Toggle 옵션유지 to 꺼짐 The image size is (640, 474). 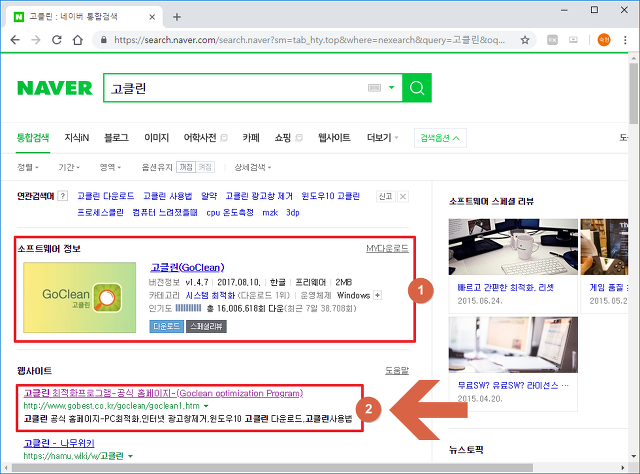[x=186, y=167]
